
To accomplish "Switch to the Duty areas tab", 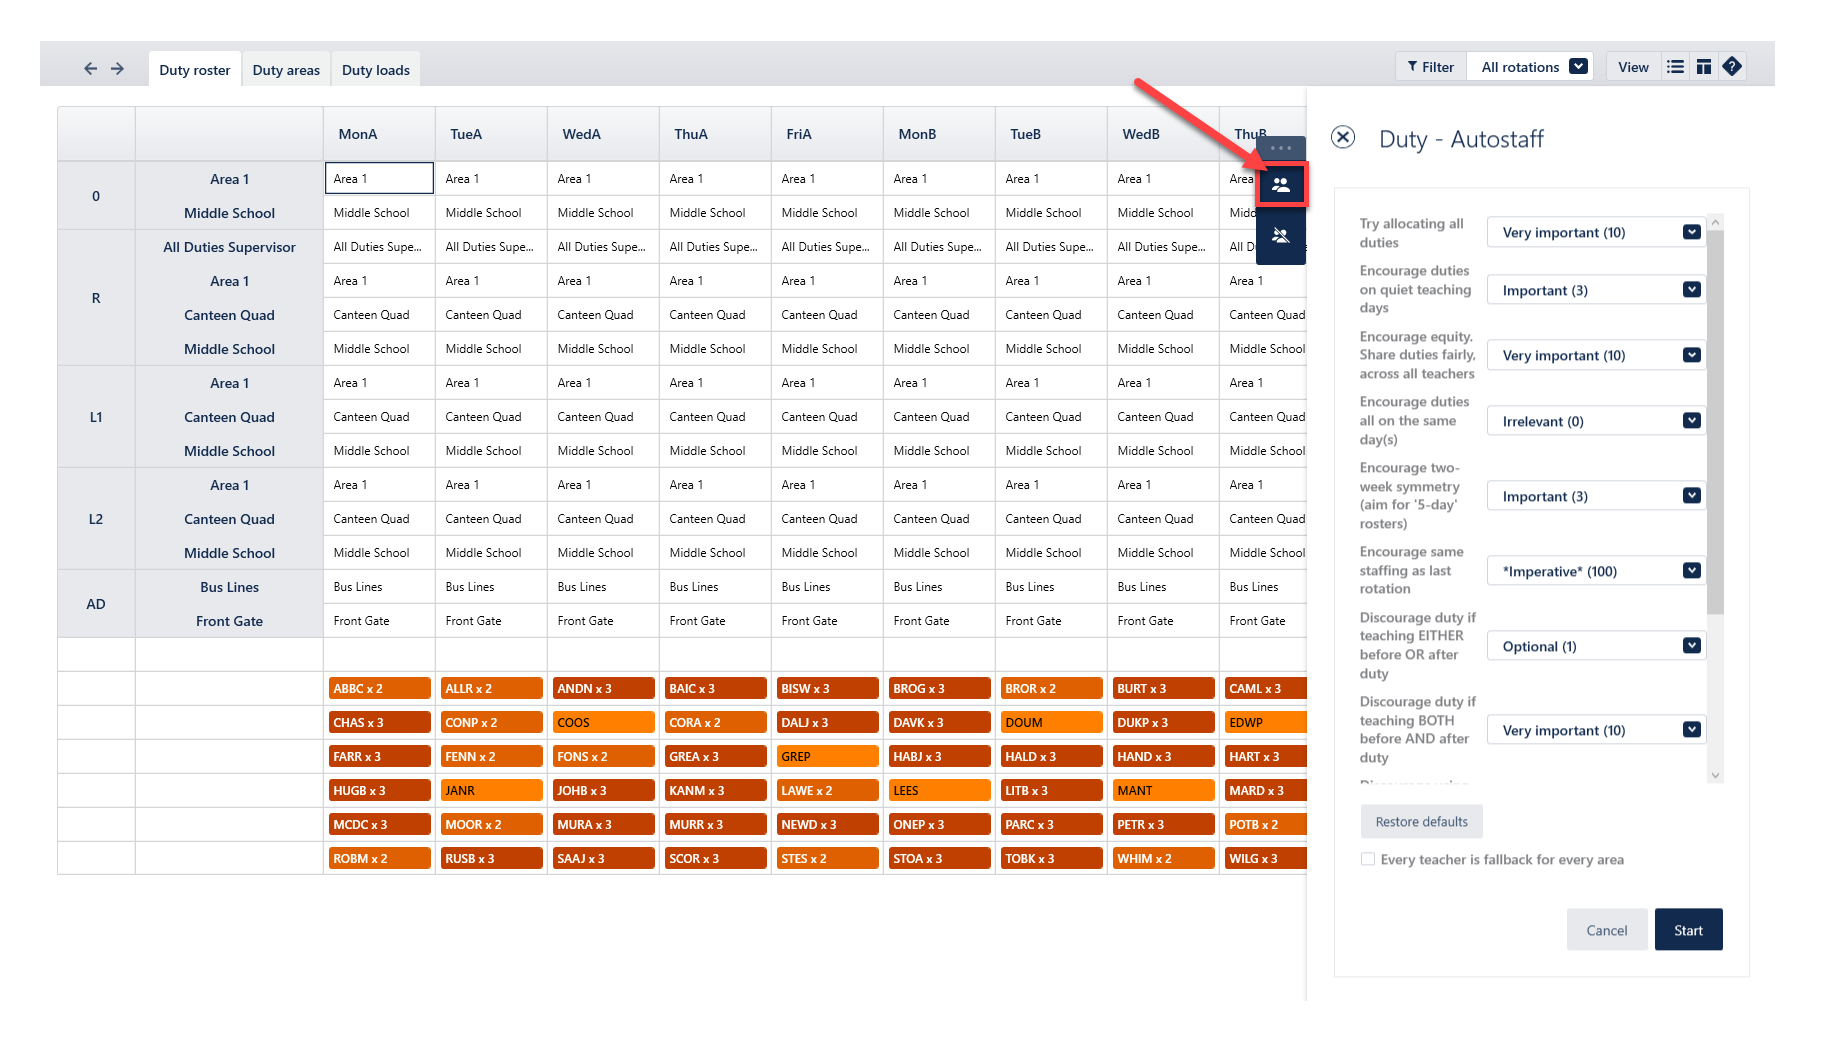I will [286, 70].
